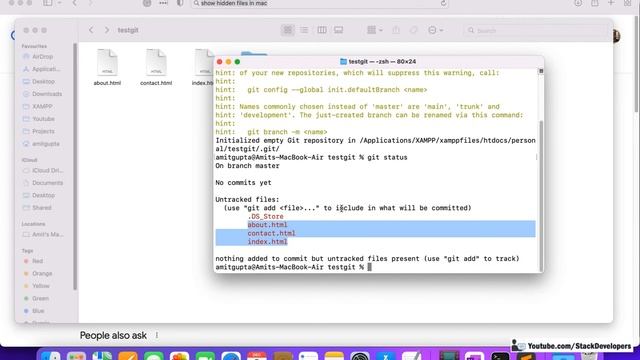Click Finder sidebar scrollbar

[75, 167]
